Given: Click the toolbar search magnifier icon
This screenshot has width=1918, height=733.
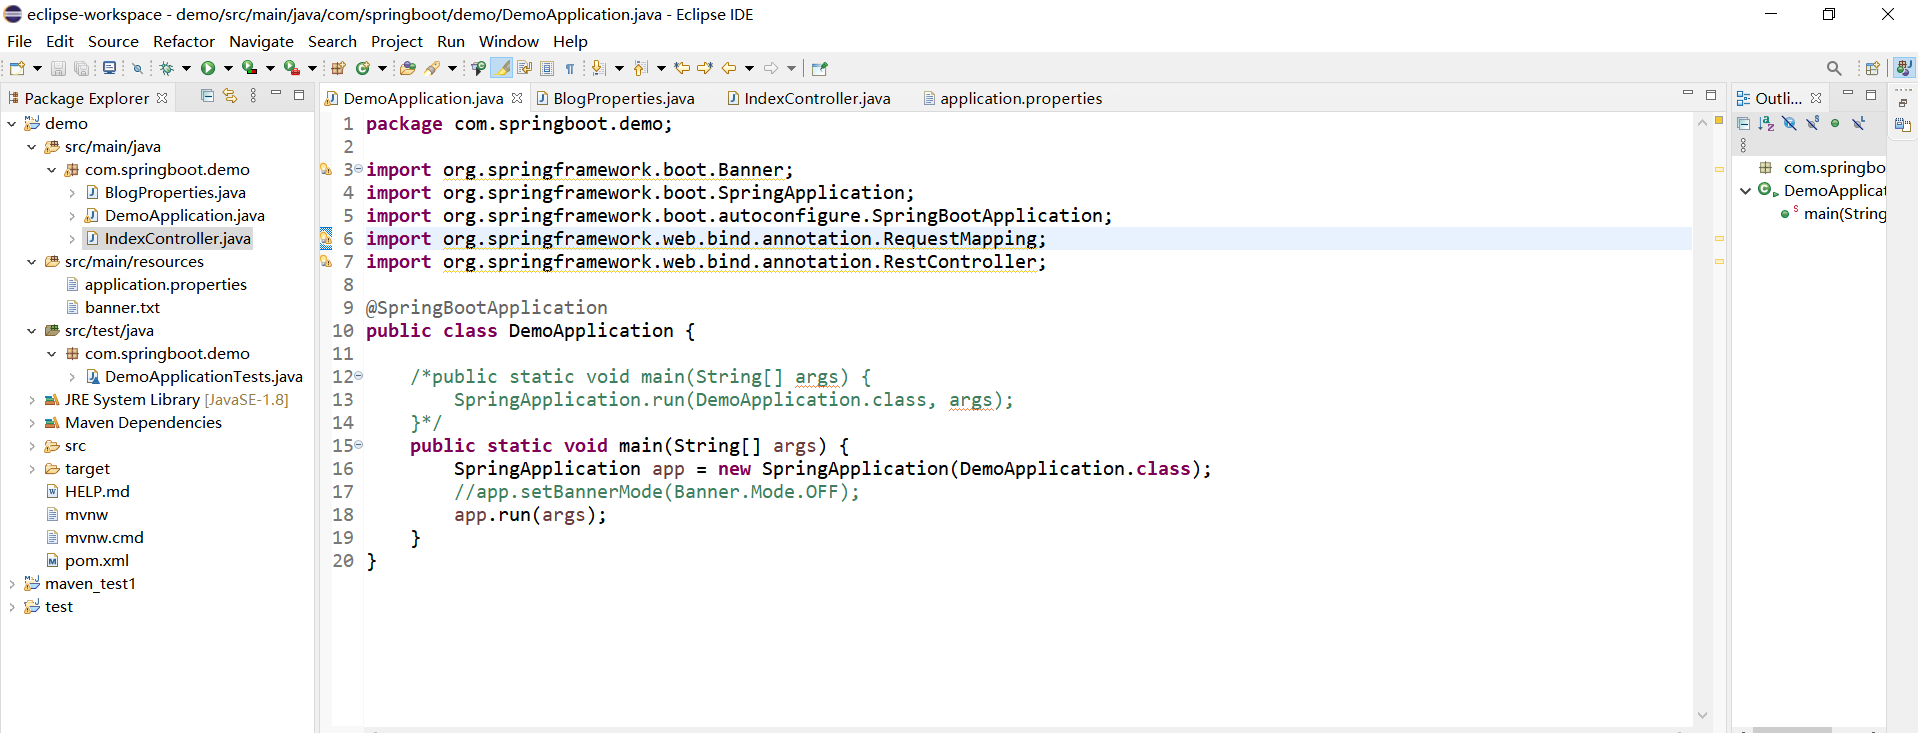Looking at the screenshot, I should 1833,68.
